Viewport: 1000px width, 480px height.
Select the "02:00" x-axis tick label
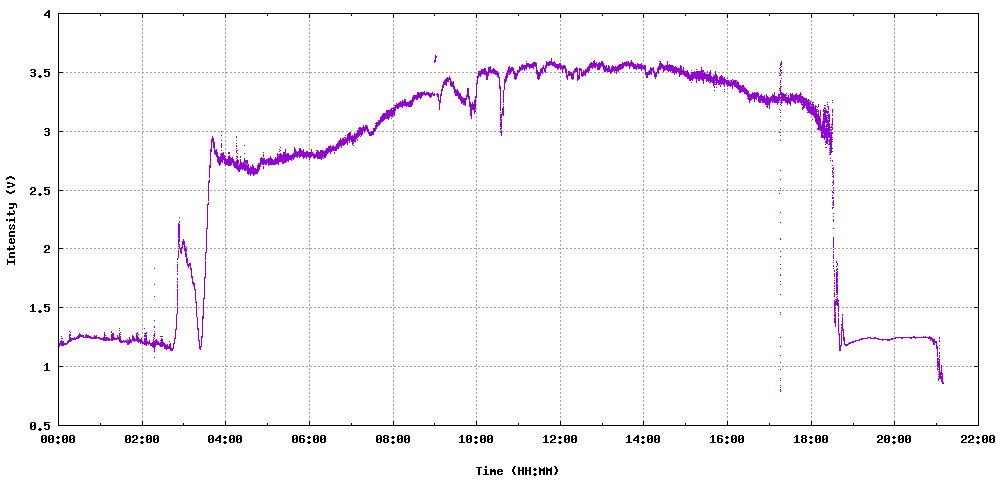[x=142, y=439]
